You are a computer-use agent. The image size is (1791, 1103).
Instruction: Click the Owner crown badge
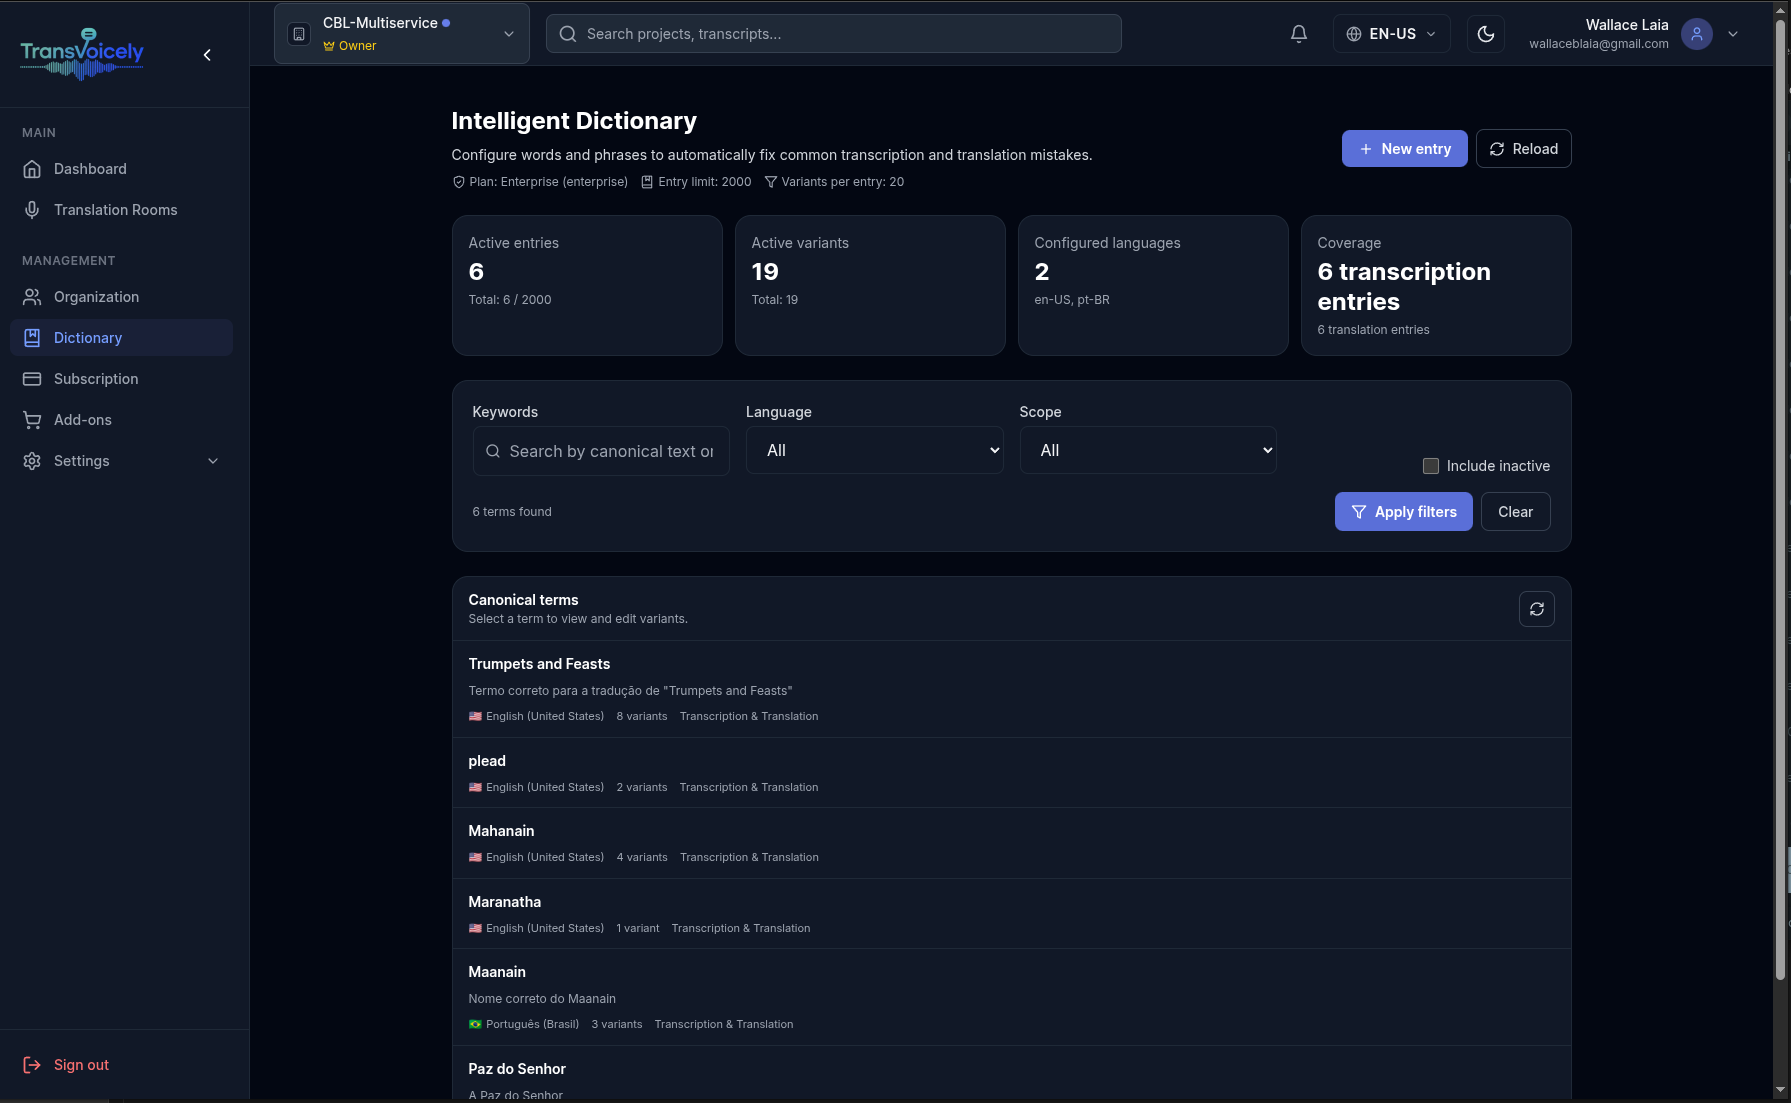350,46
